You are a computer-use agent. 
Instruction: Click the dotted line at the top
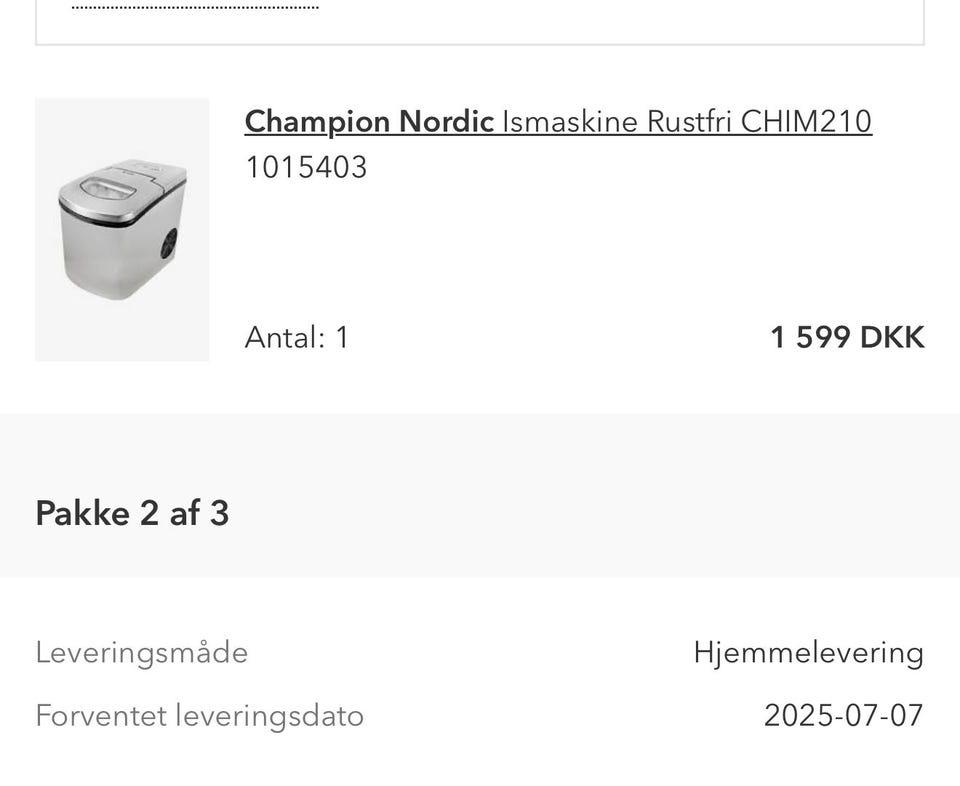[x=195, y=8]
